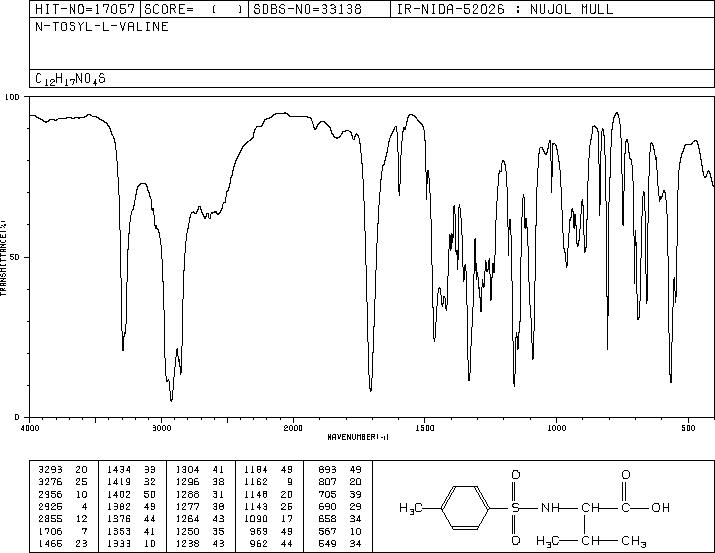
Task: Click the H3C group attached to the benzene ring
Action: point(411,508)
